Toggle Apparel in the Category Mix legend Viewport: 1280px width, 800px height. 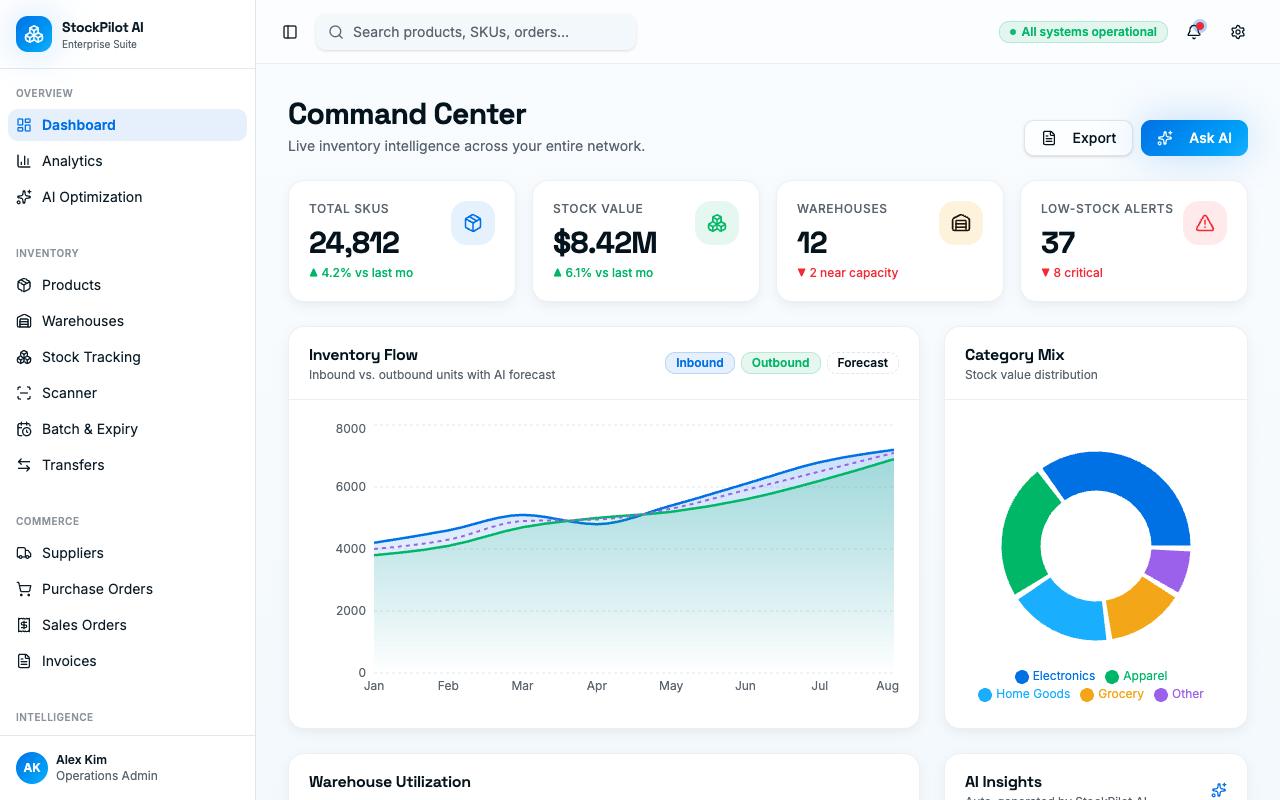click(x=1136, y=676)
